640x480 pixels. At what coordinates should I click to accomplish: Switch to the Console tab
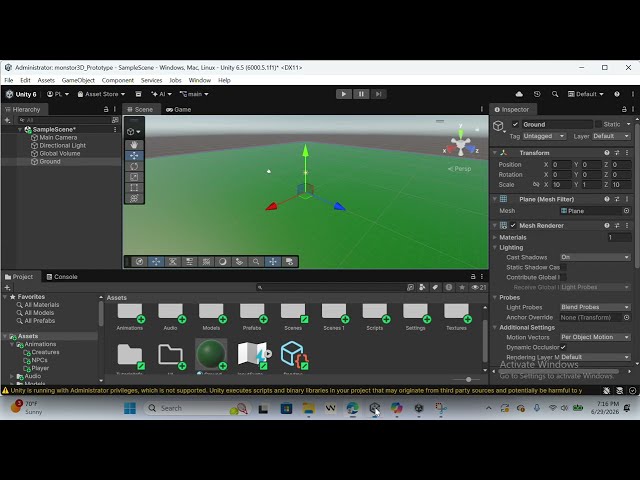(x=62, y=277)
